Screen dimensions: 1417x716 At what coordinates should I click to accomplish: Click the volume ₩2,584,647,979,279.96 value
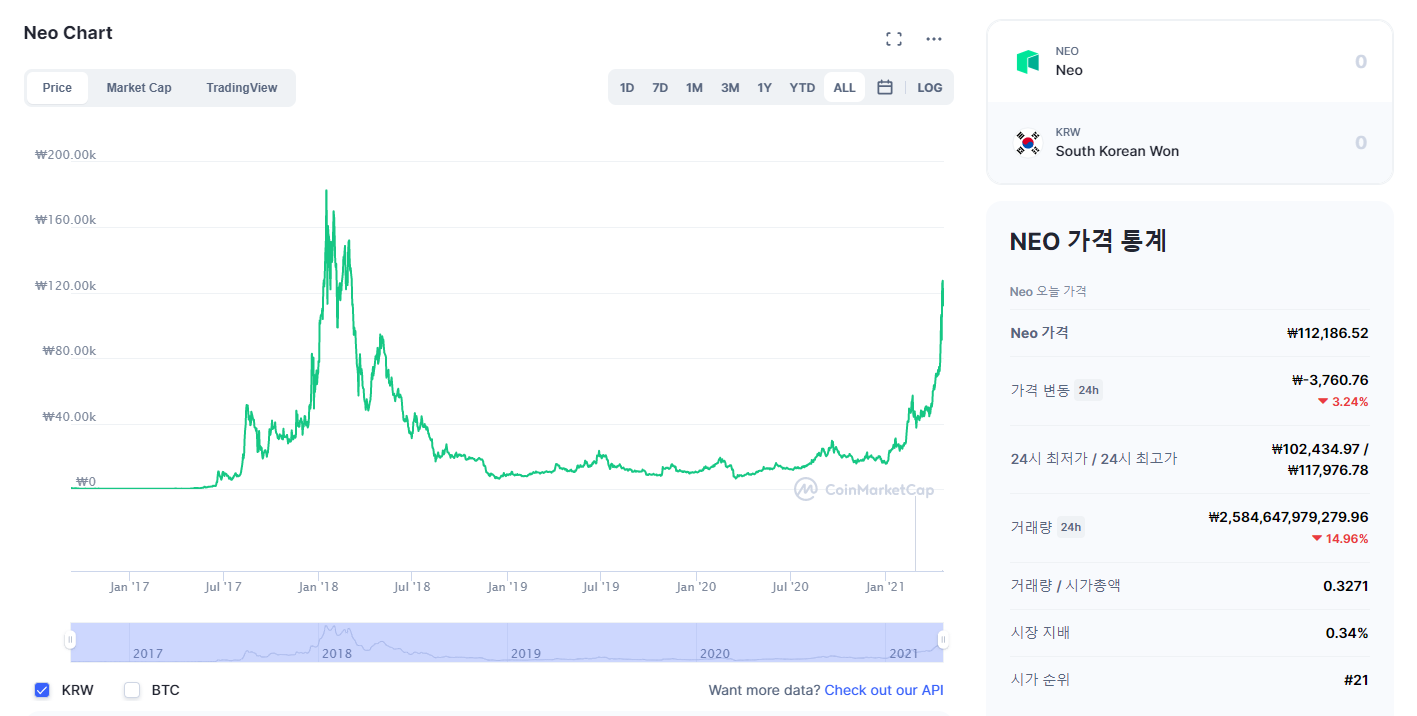(x=1288, y=517)
